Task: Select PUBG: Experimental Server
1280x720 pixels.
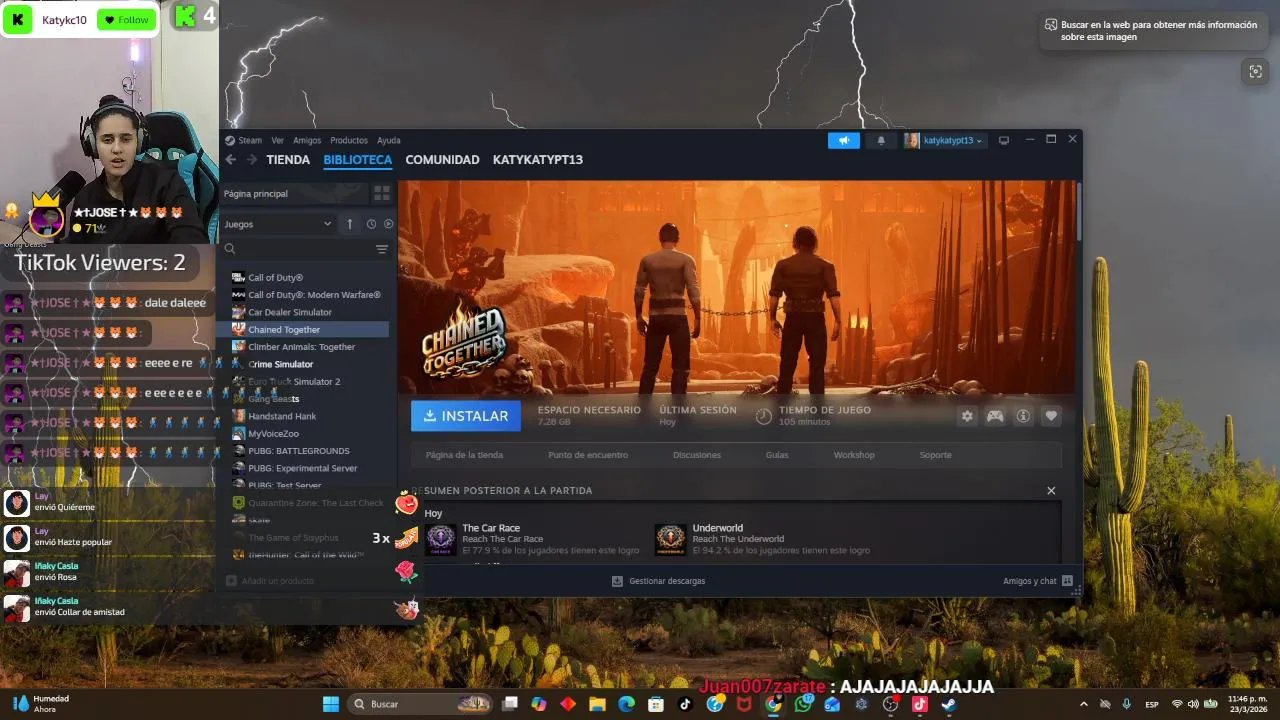Action: tap(303, 468)
